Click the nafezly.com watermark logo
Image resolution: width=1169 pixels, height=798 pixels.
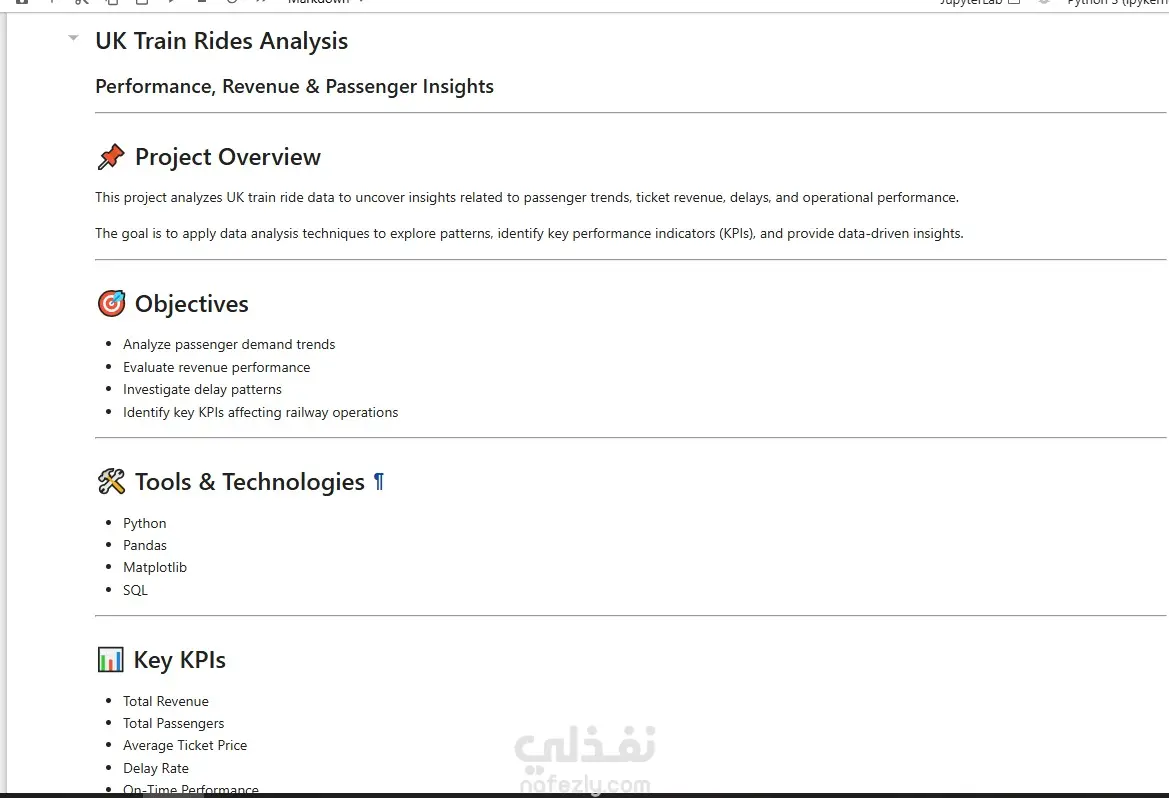pos(585,758)
